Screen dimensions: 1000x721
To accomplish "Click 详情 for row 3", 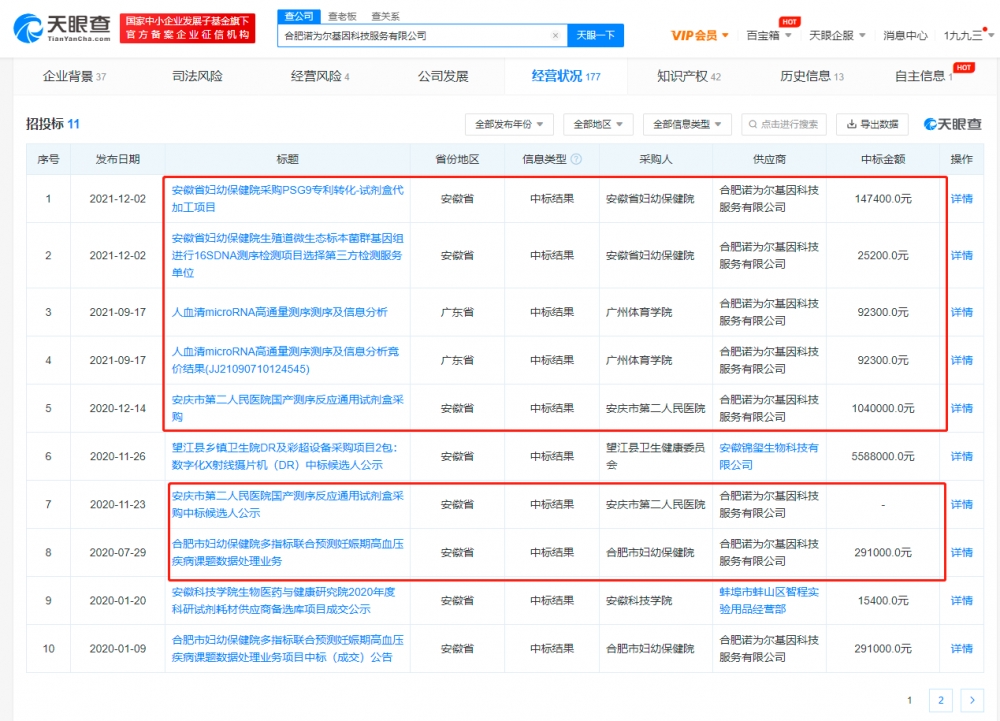I will point(961,312).
